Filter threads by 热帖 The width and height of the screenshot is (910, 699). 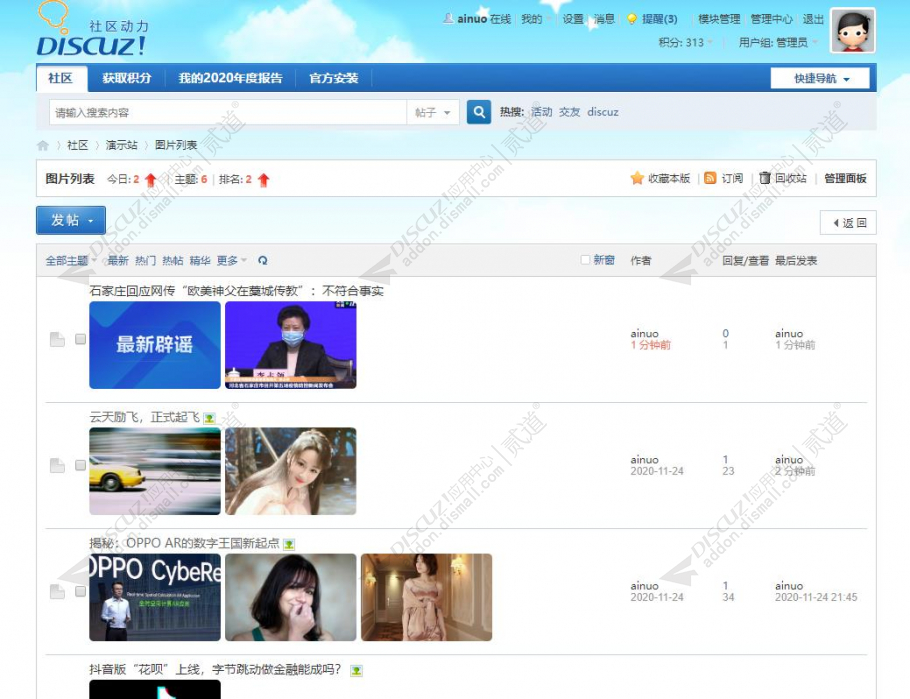(x=173, y=261)
